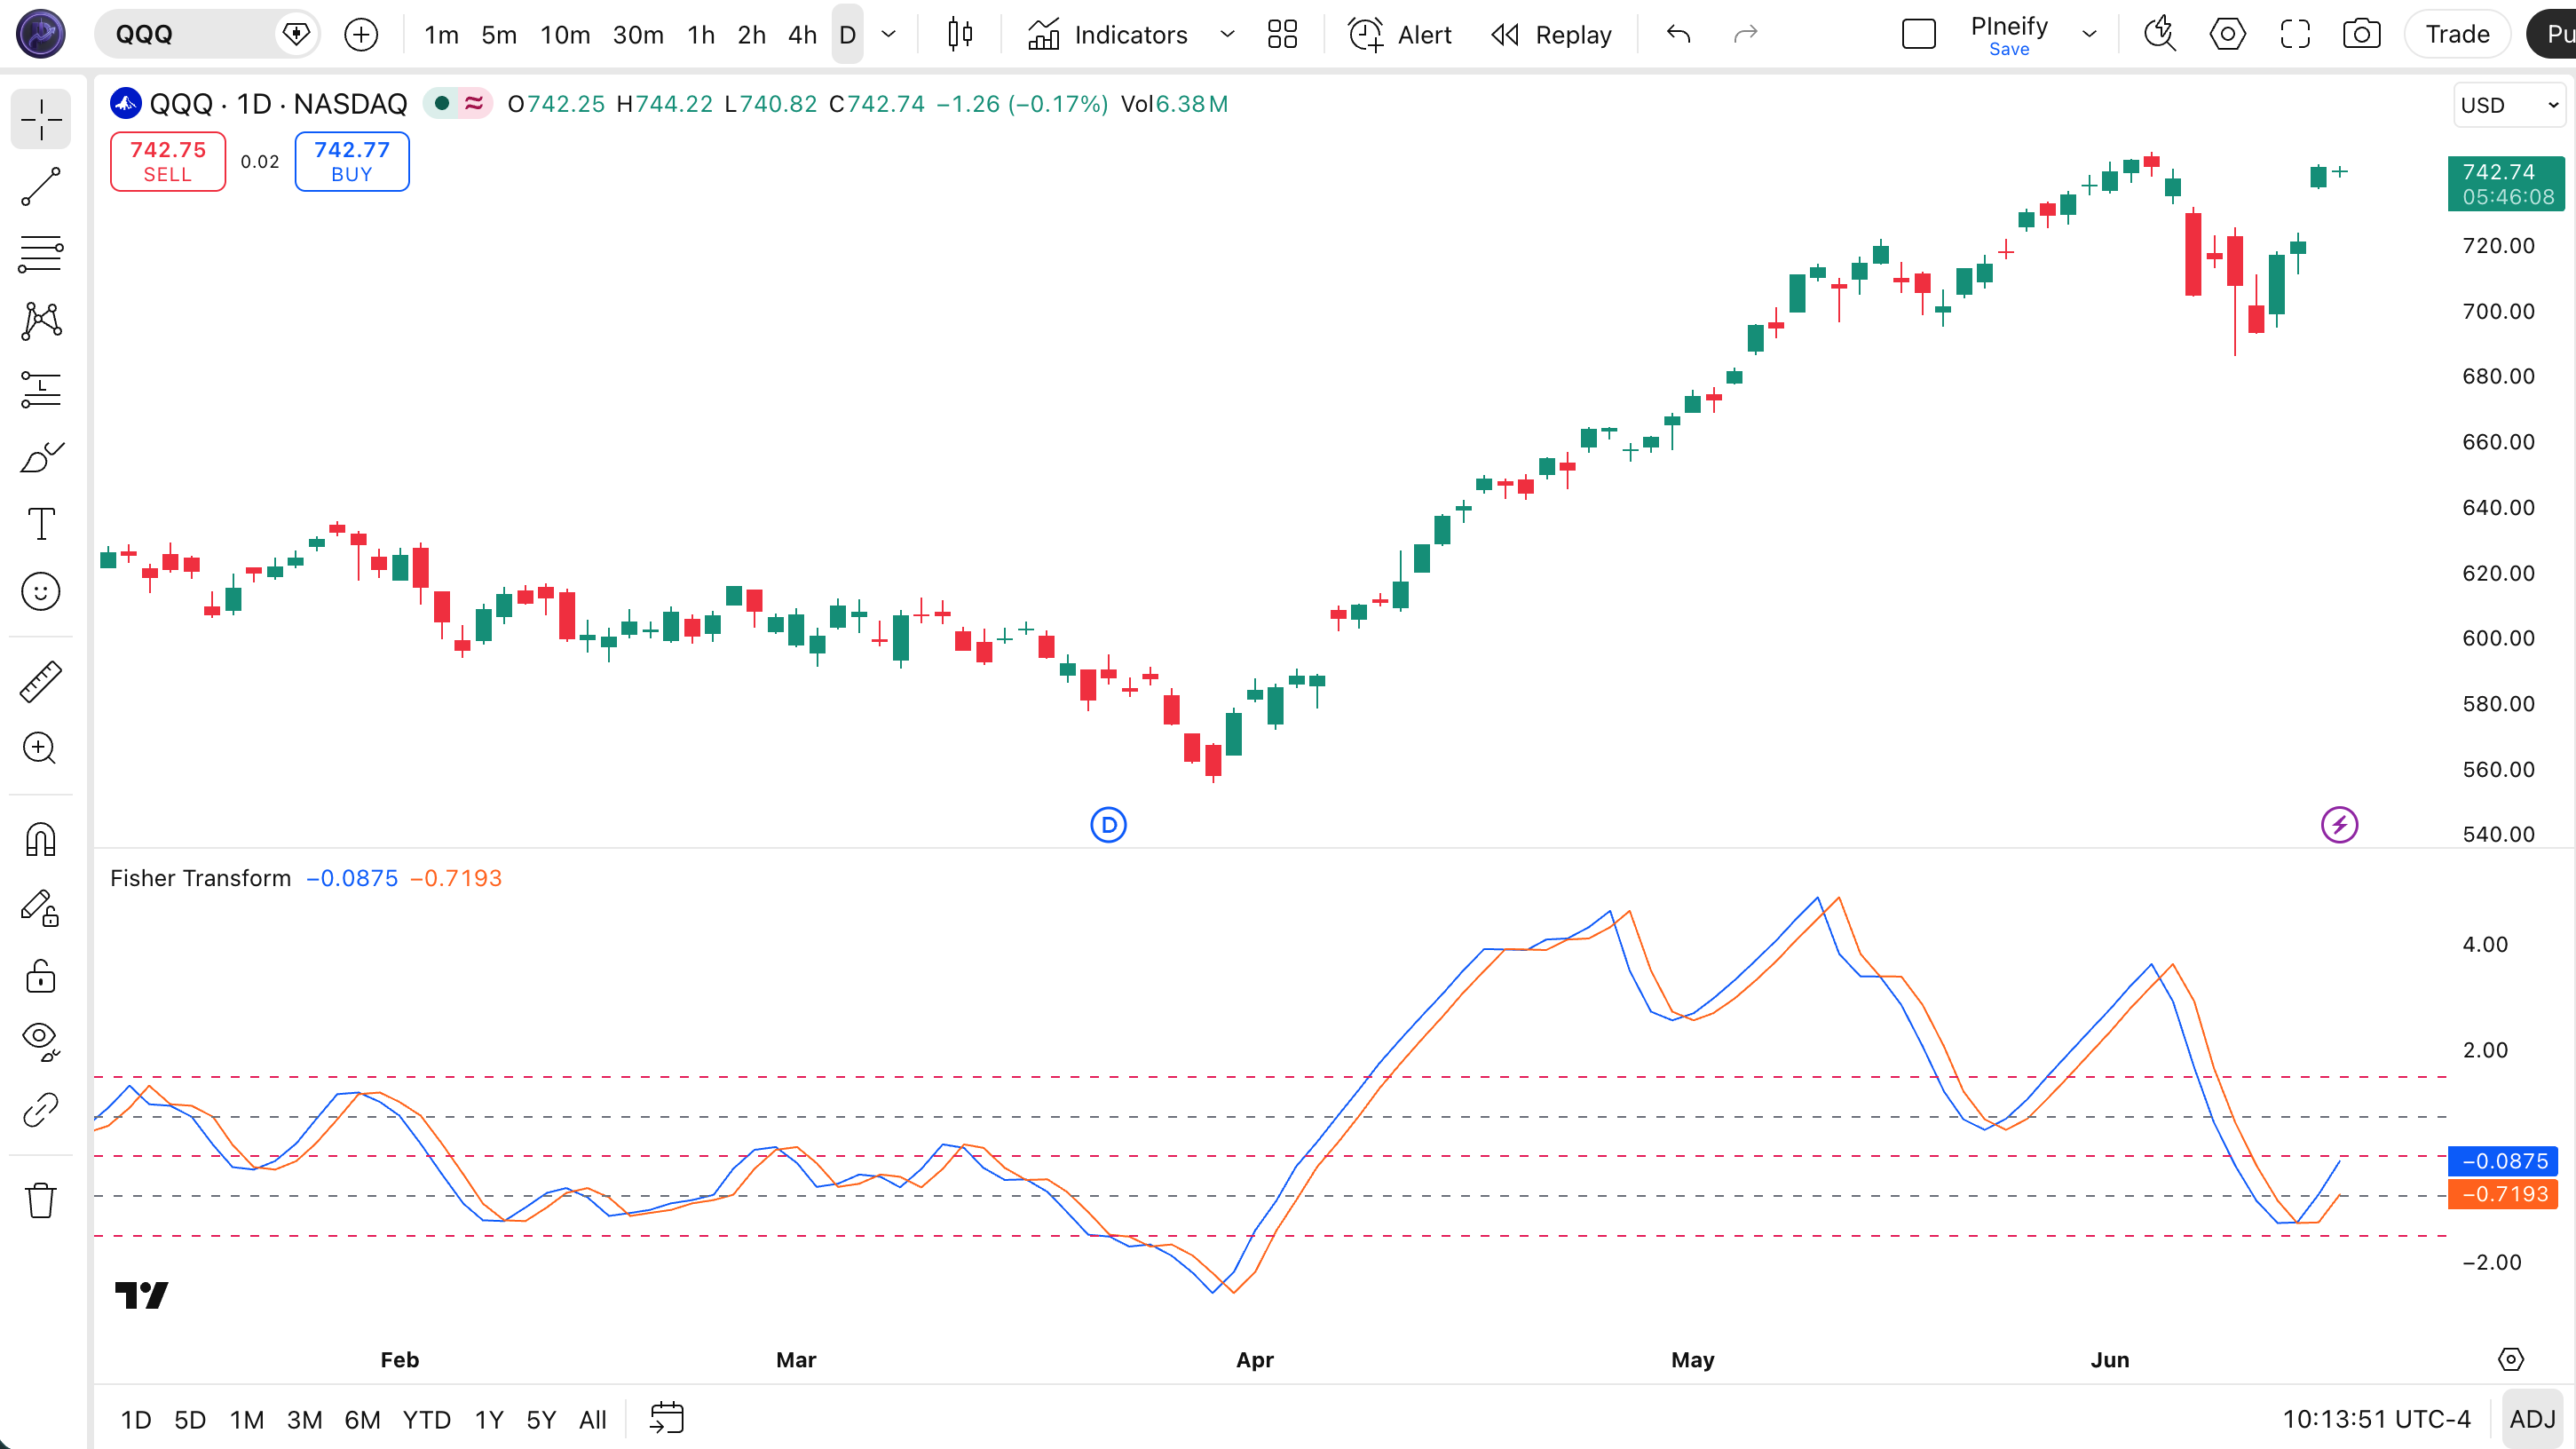Open the candlestick chart type selector
The image size is (2576, 1449).
[960, 35]
